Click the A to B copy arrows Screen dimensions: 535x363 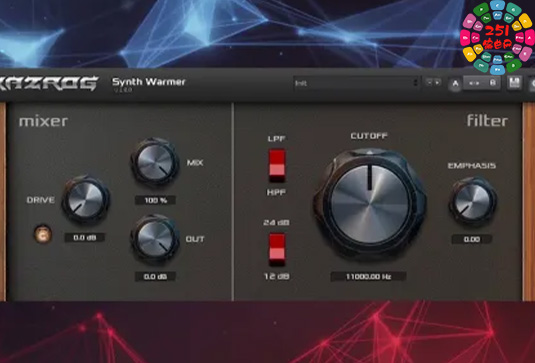point(474,83)
